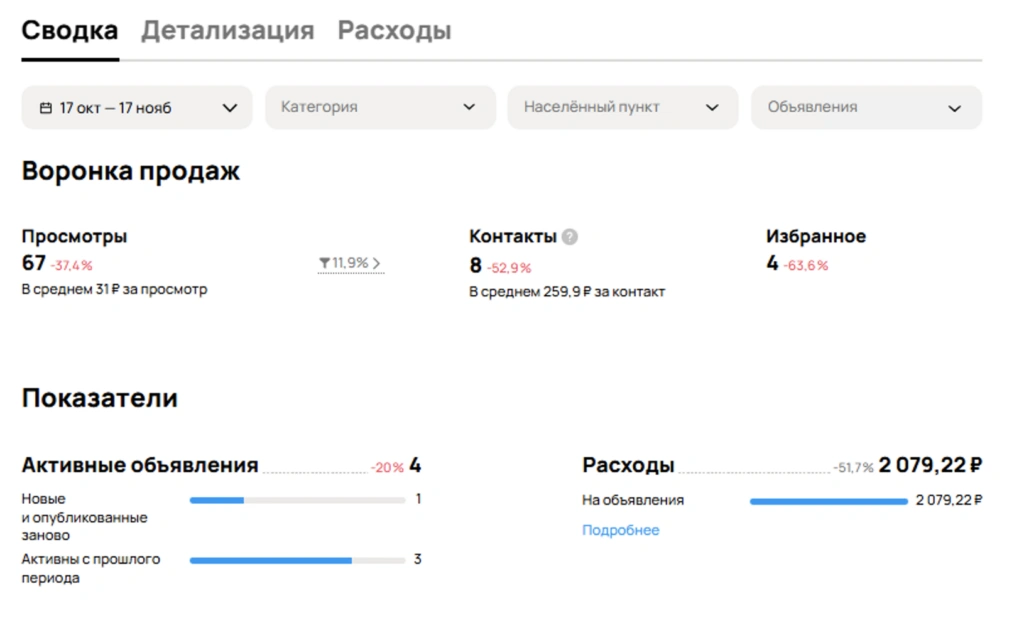The image size is (1024, 618).
Task: Click the Просмотры value 67
Action: 33,263
